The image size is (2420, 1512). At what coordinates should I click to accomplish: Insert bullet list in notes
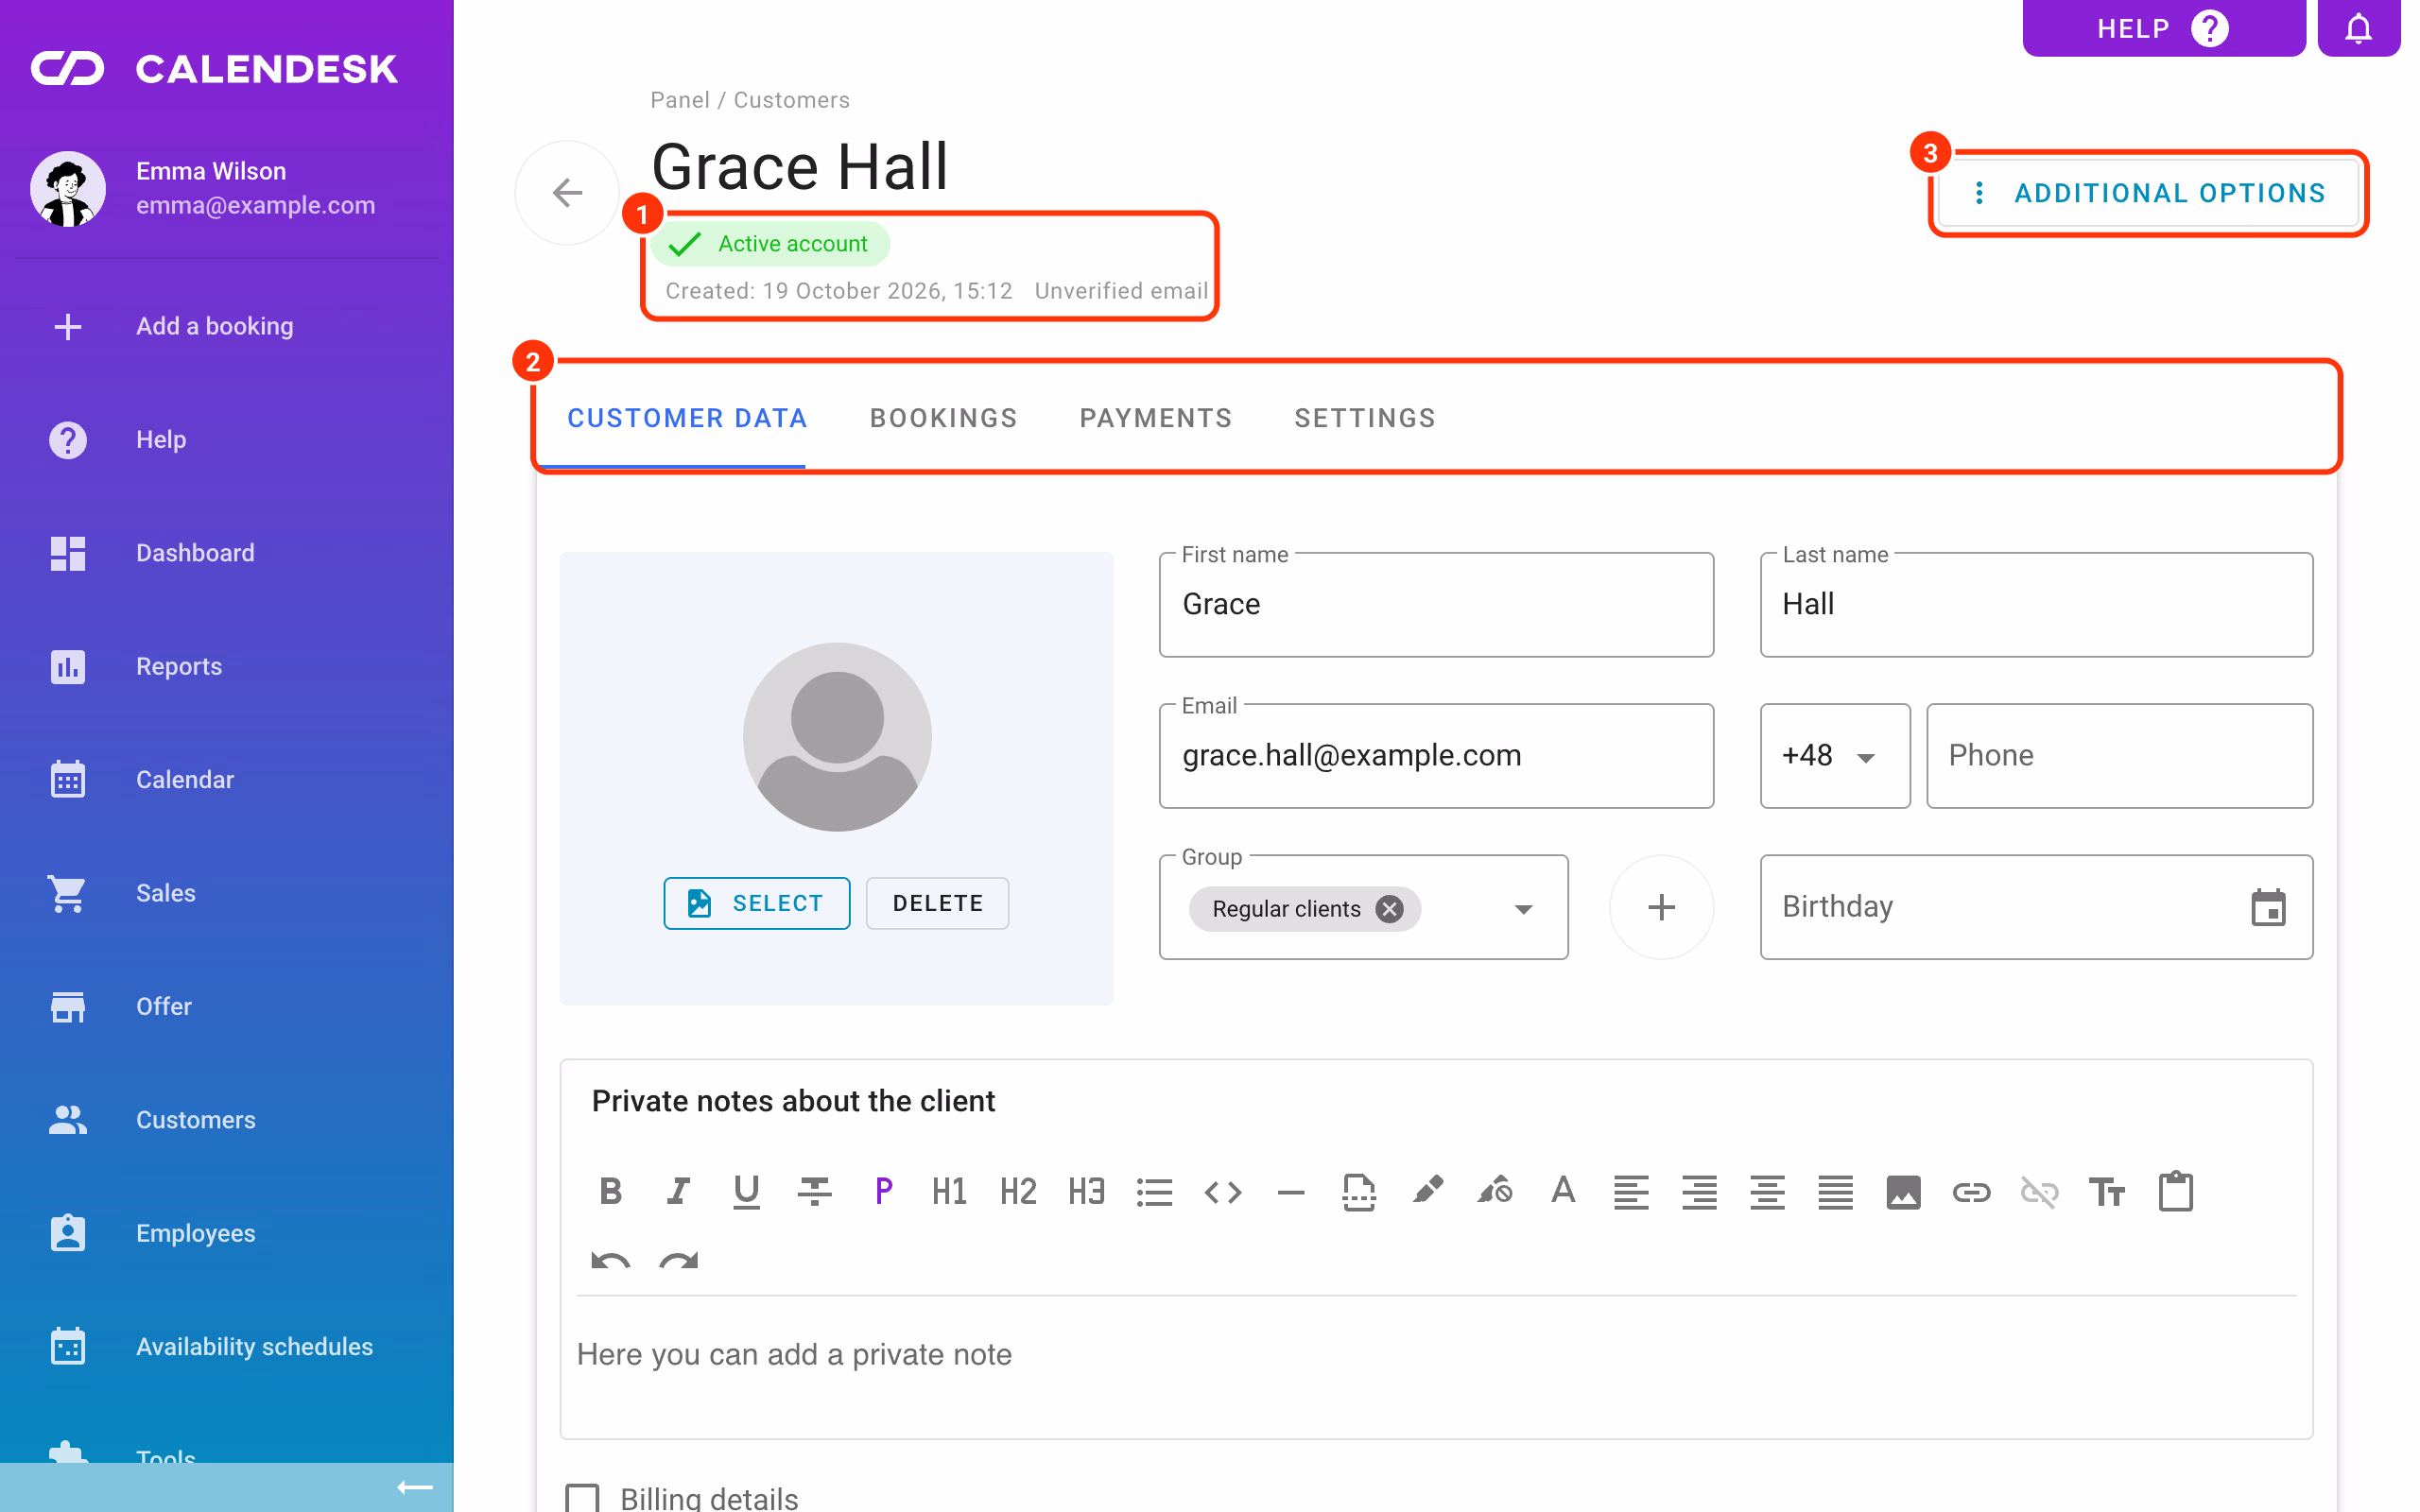[1154, 1191]
